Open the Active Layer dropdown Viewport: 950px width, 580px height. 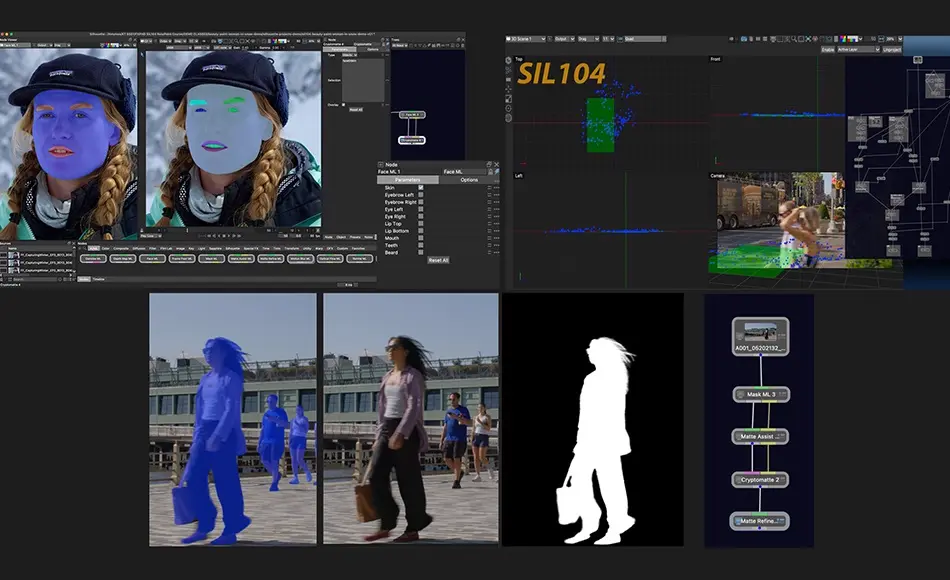coord(859,50)
